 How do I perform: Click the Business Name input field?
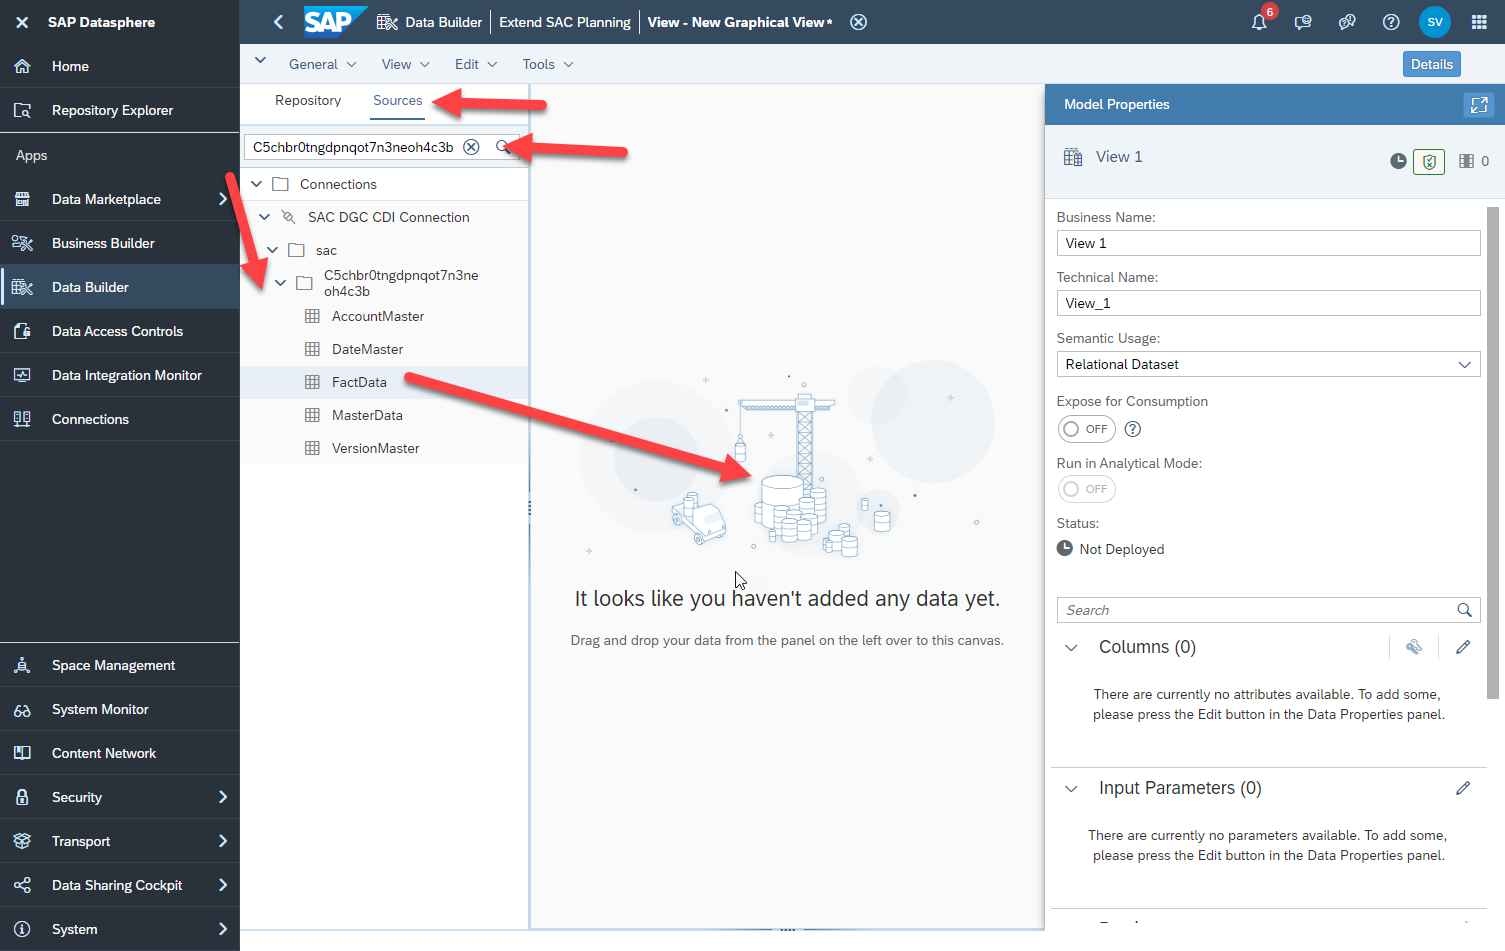pyautogui.click(x=1268, y=242)
